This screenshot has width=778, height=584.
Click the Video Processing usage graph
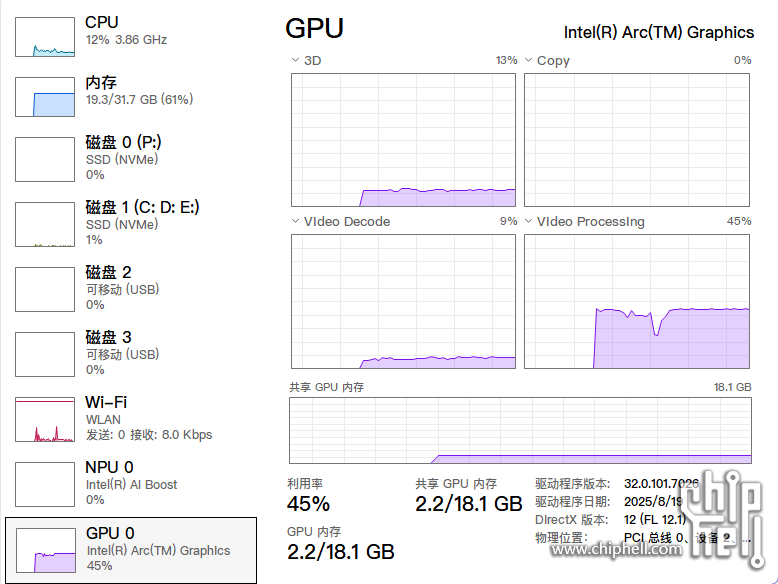[637, 301]
